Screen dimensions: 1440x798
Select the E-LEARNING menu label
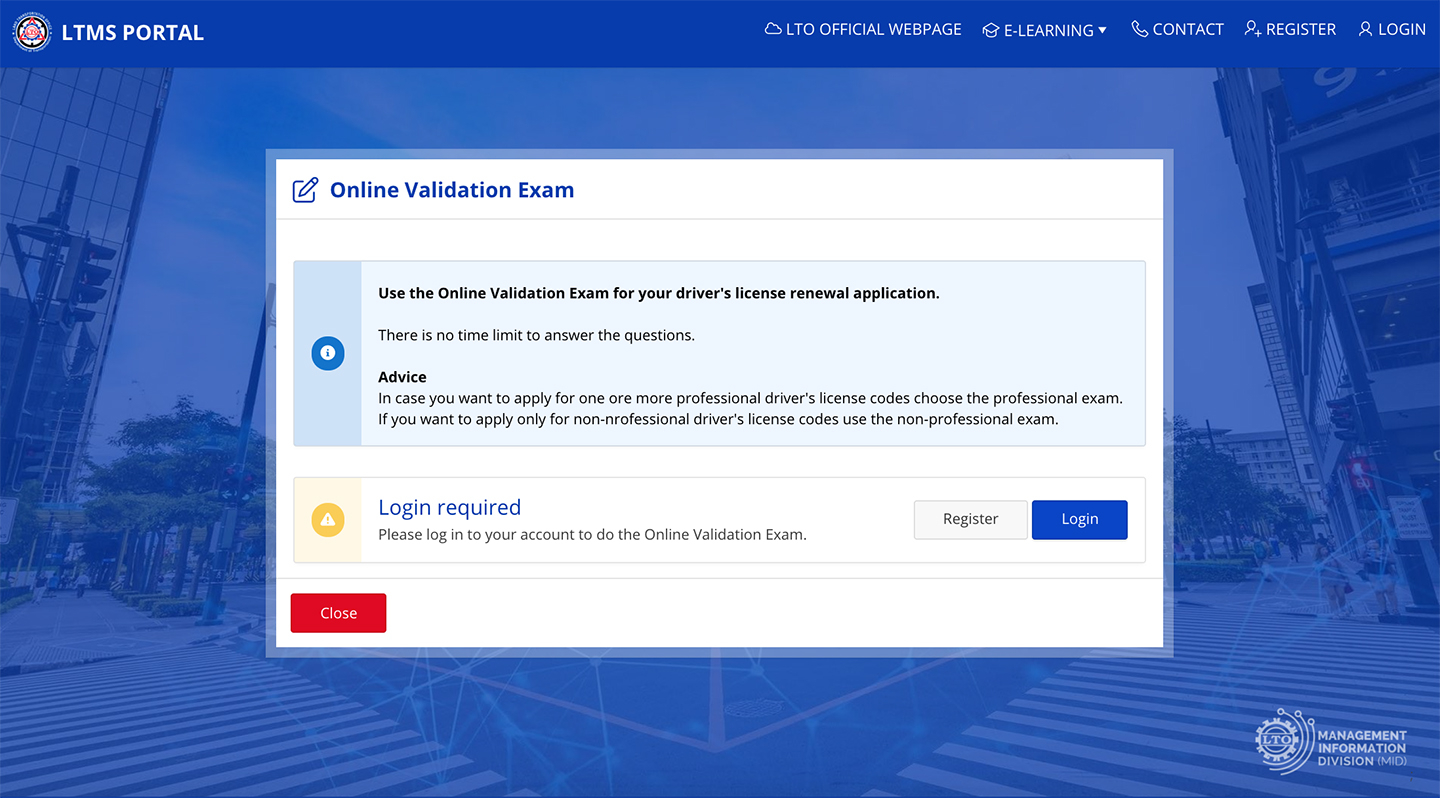pyautogui.click(x=1048, y=30)
